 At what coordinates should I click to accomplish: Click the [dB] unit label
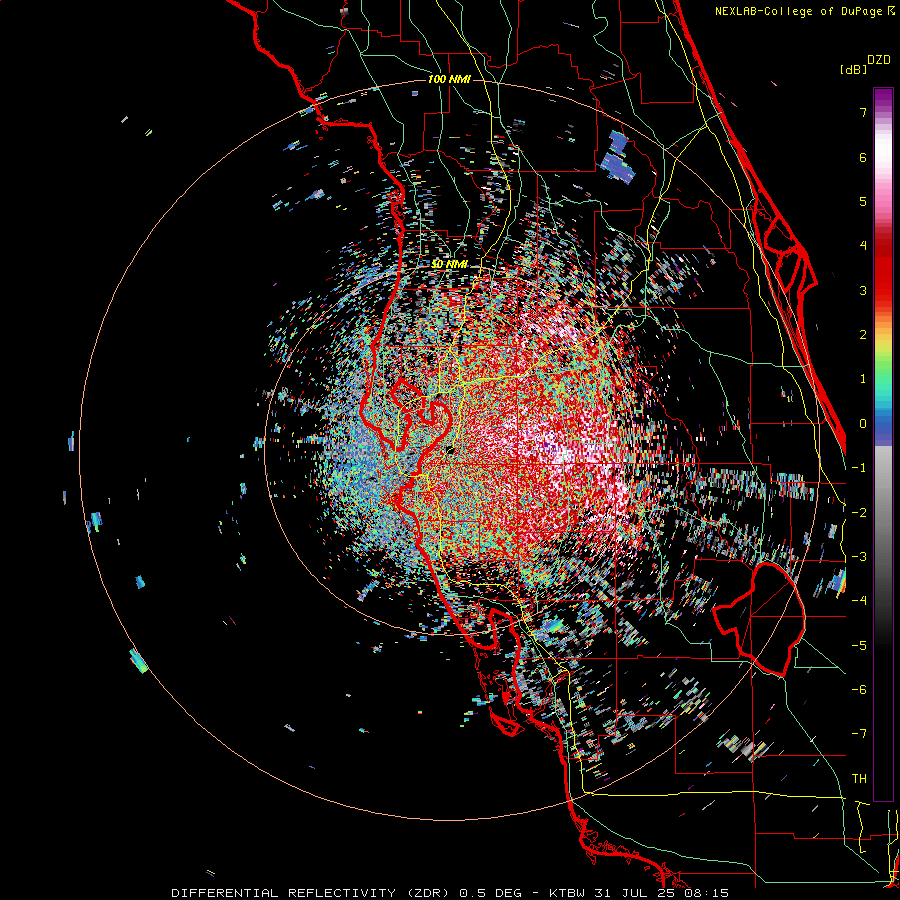(x=853, y=69)
